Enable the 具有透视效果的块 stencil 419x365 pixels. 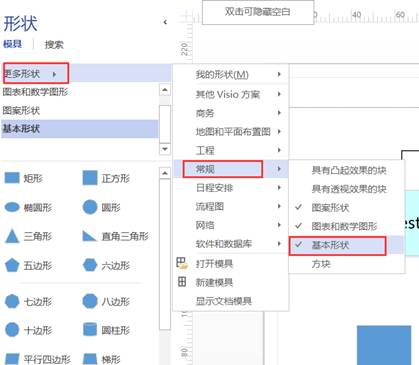(x=346, y=189)
